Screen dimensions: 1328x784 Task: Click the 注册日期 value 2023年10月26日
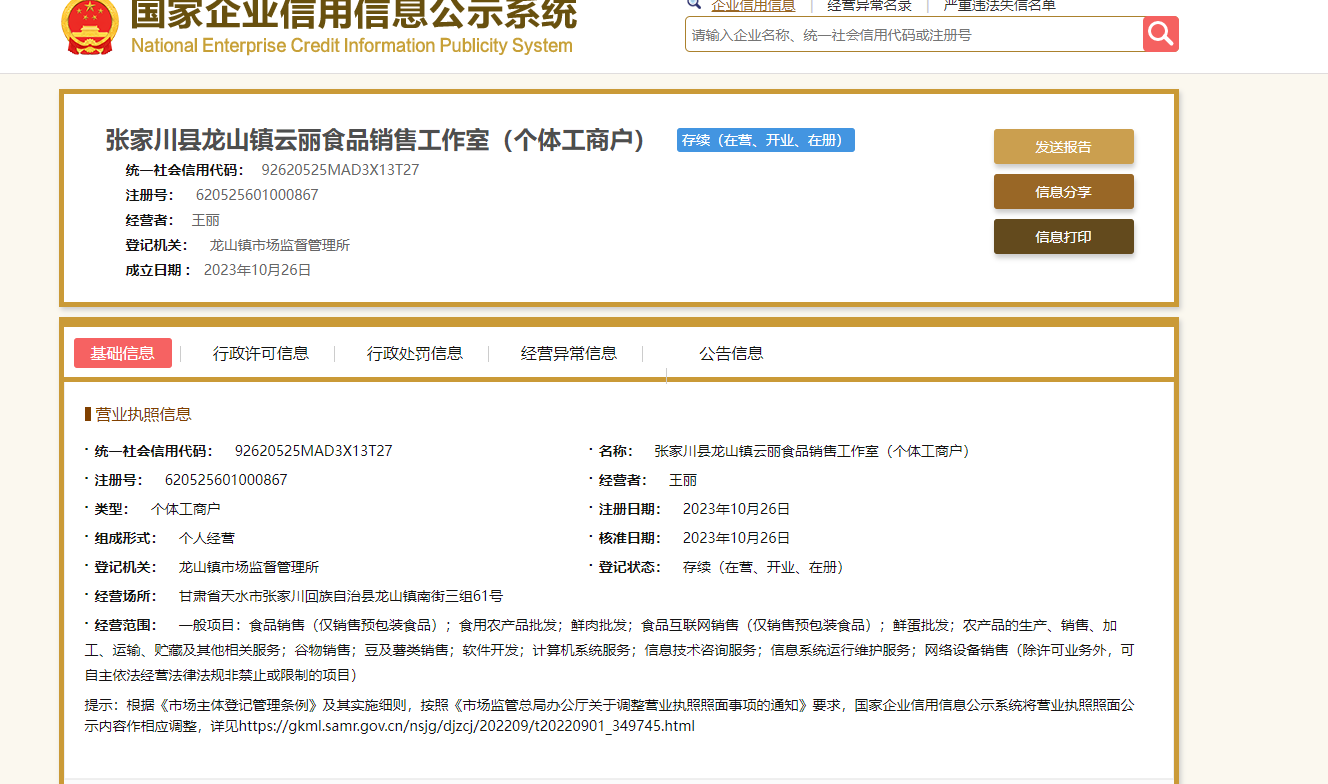point(736,509)
